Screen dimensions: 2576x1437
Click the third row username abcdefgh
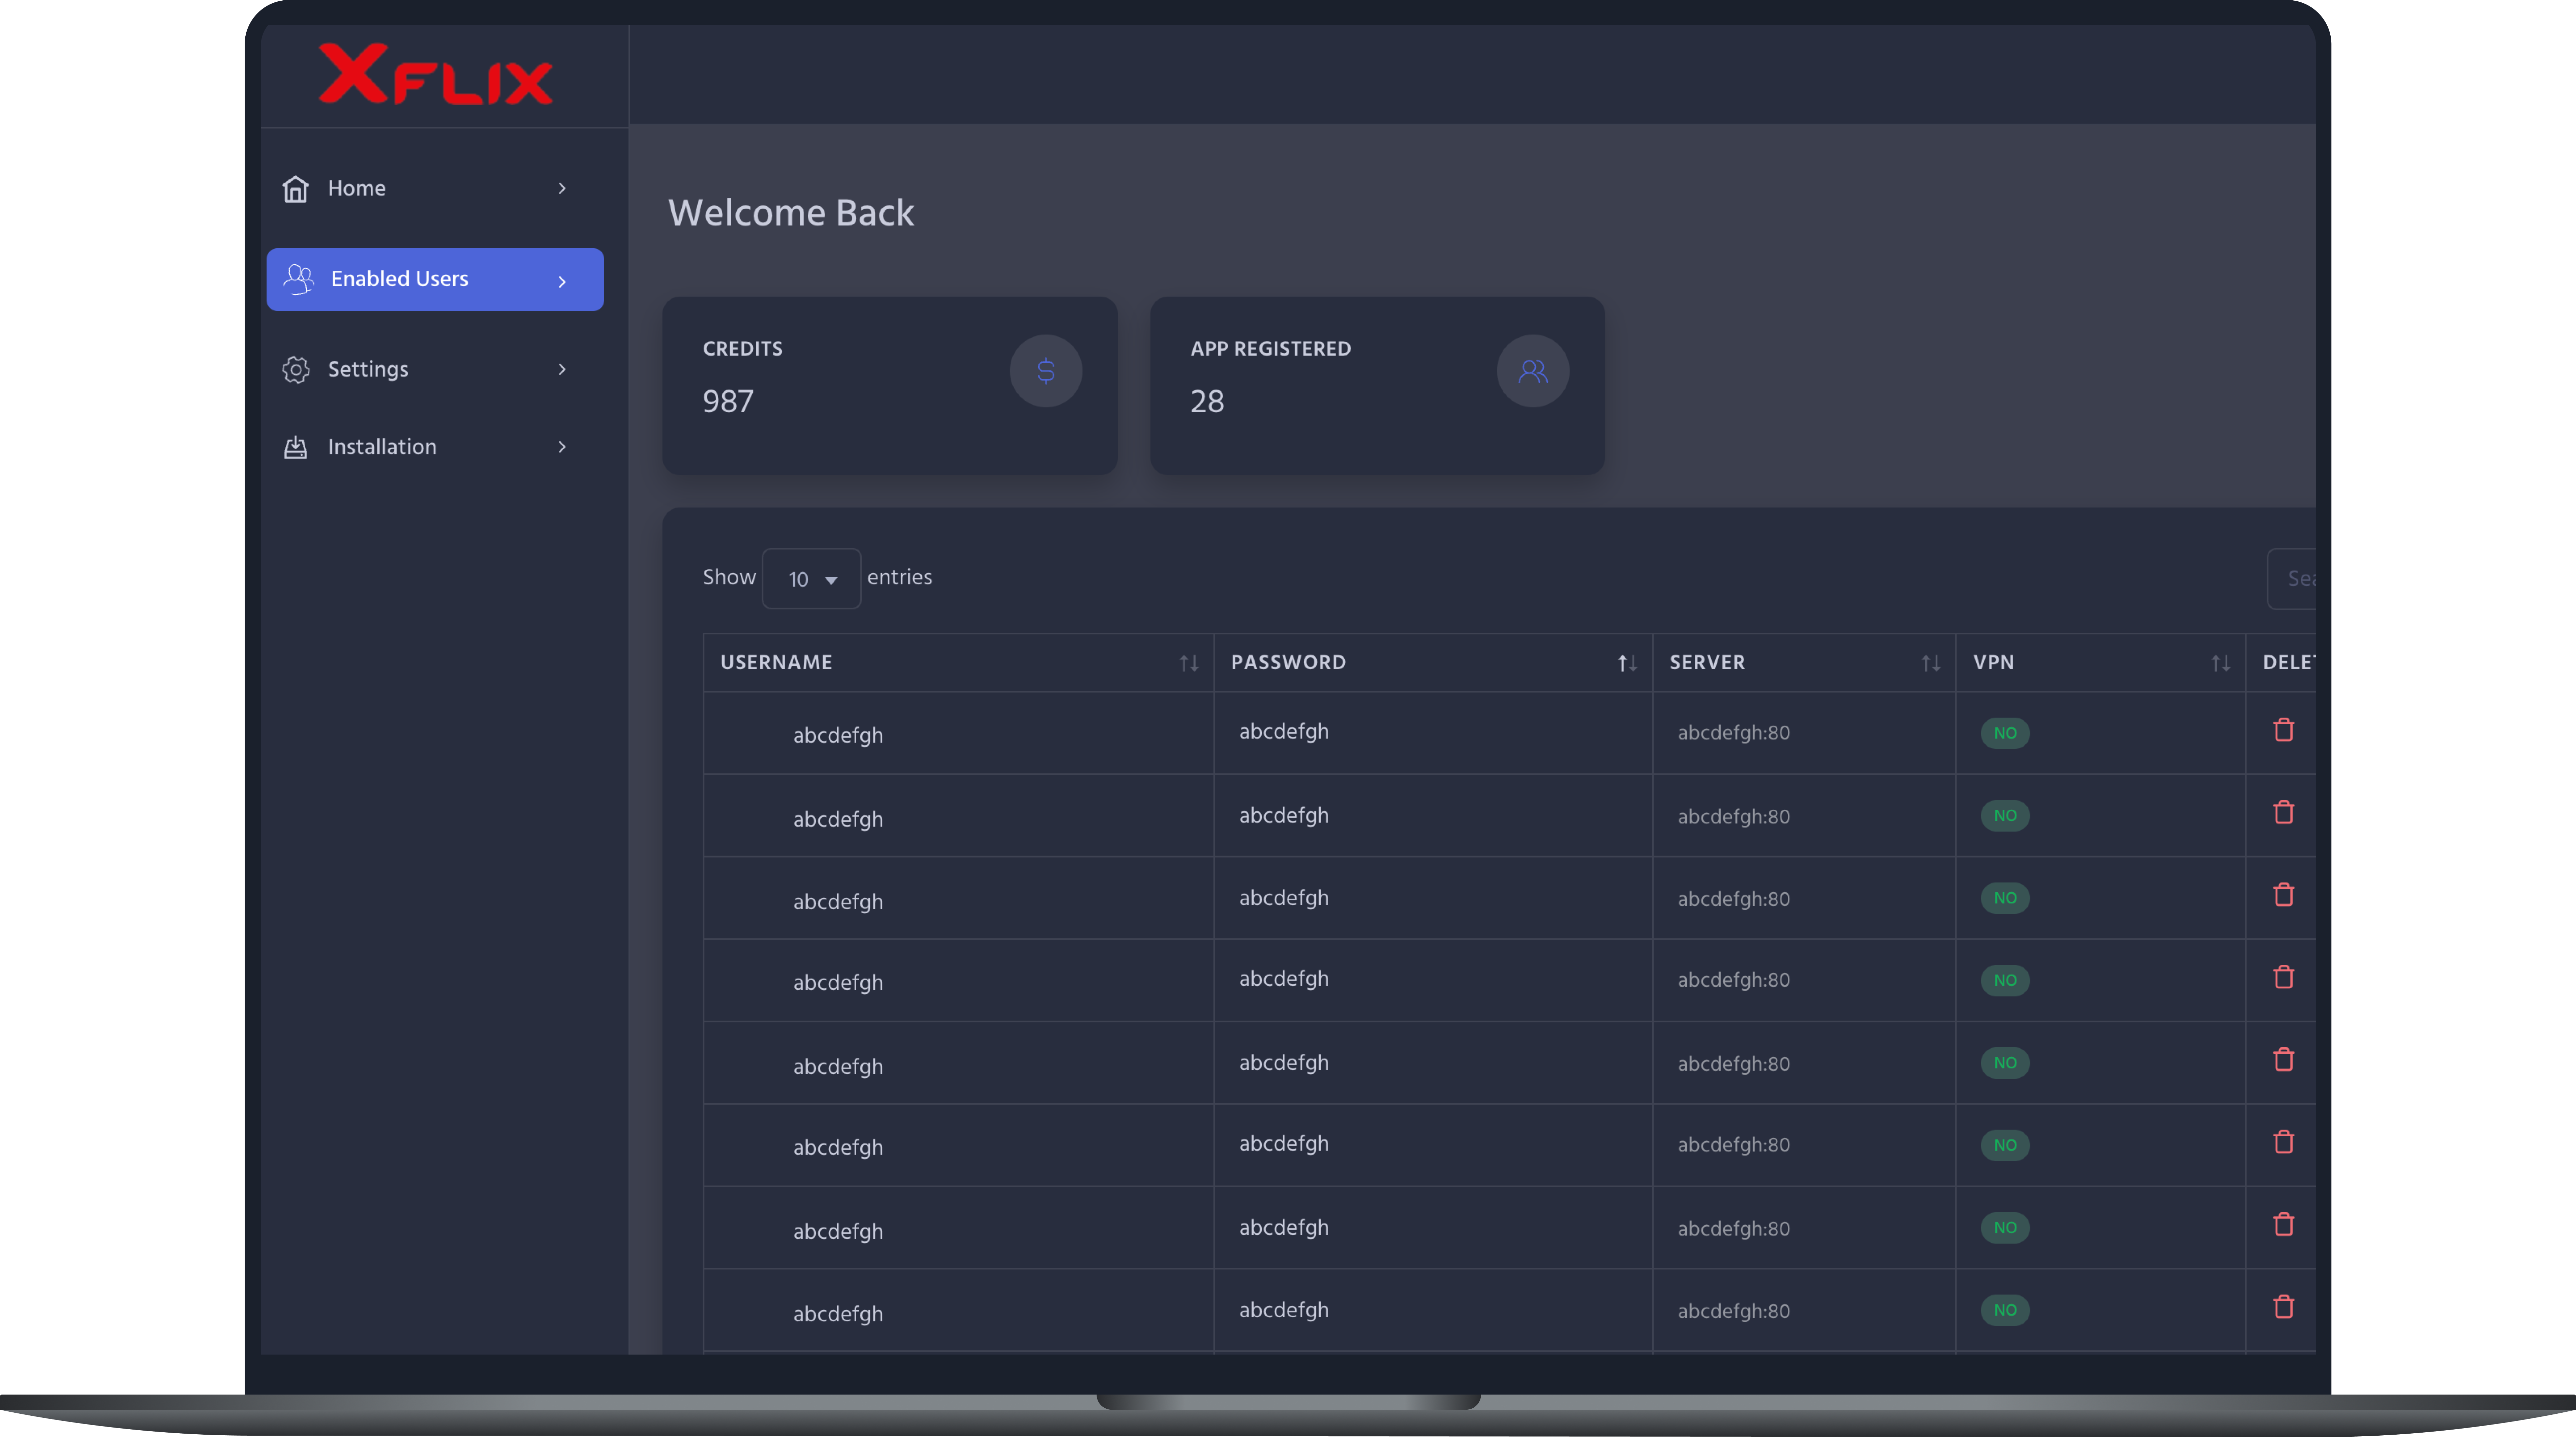(x=838, y=902)
